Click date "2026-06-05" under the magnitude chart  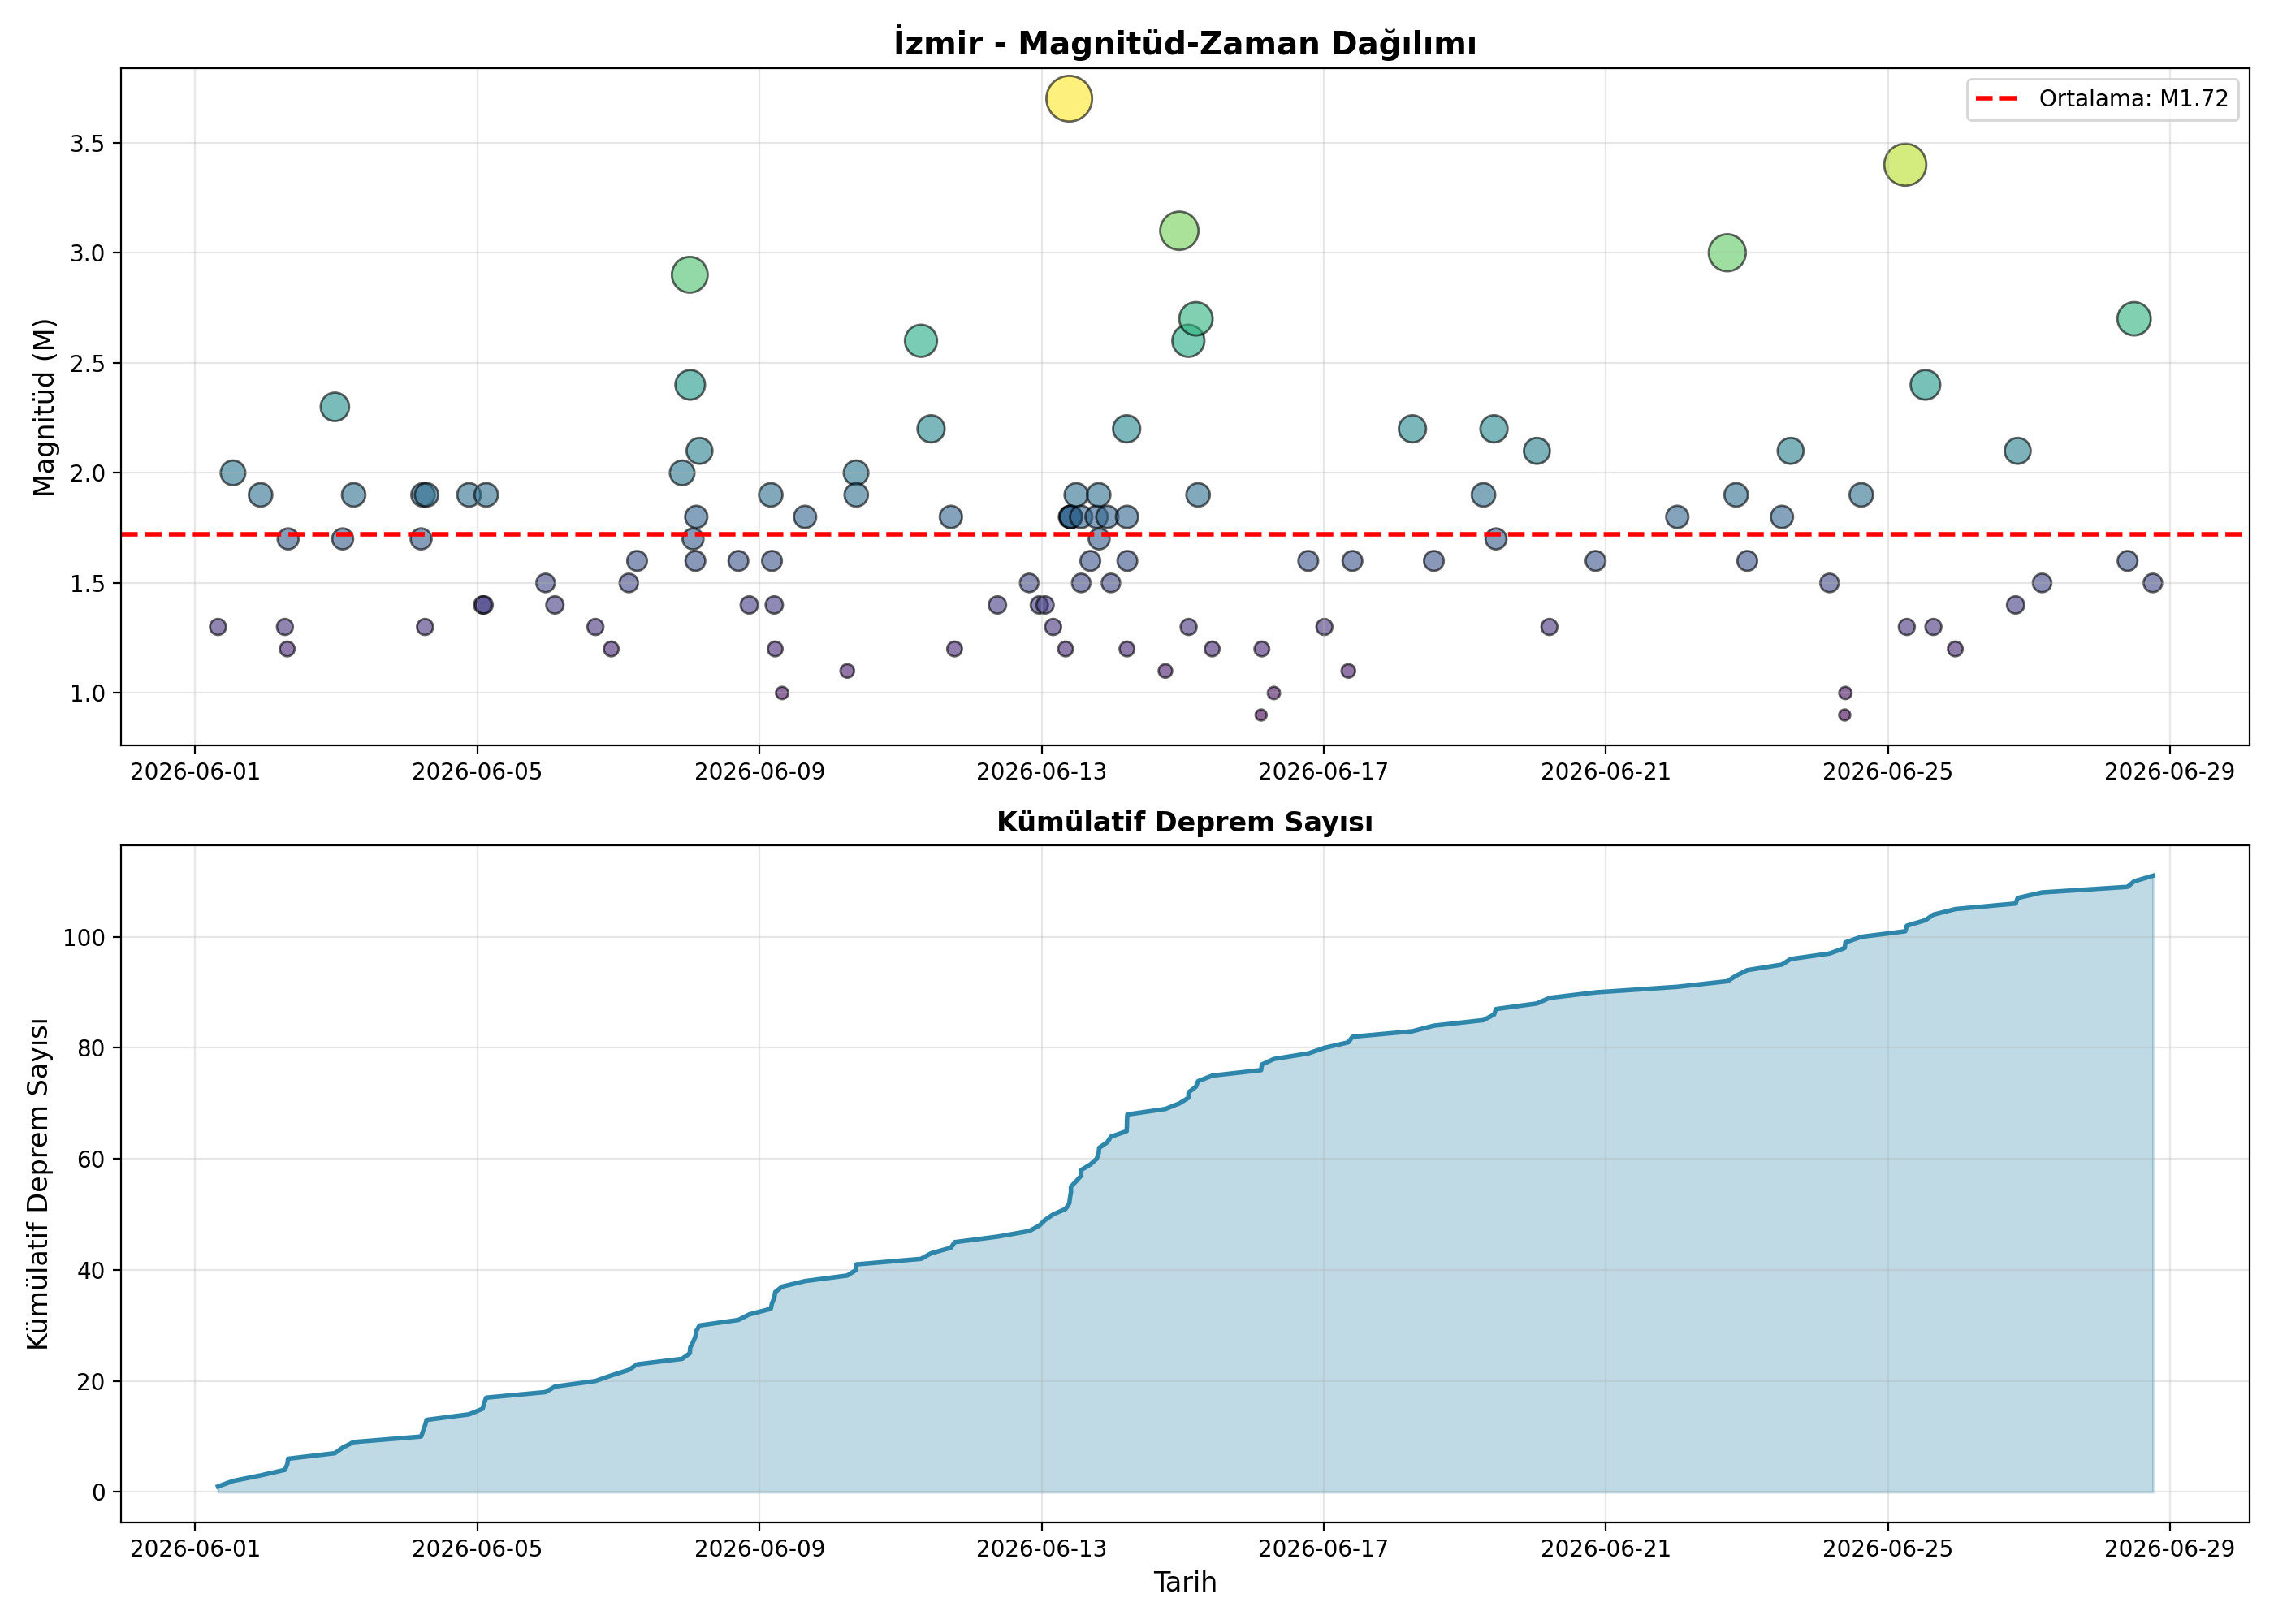point(477,772)
